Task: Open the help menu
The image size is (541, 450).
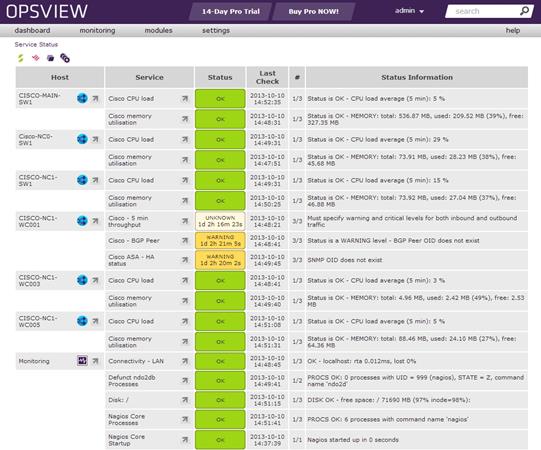Action: (513, 30)
